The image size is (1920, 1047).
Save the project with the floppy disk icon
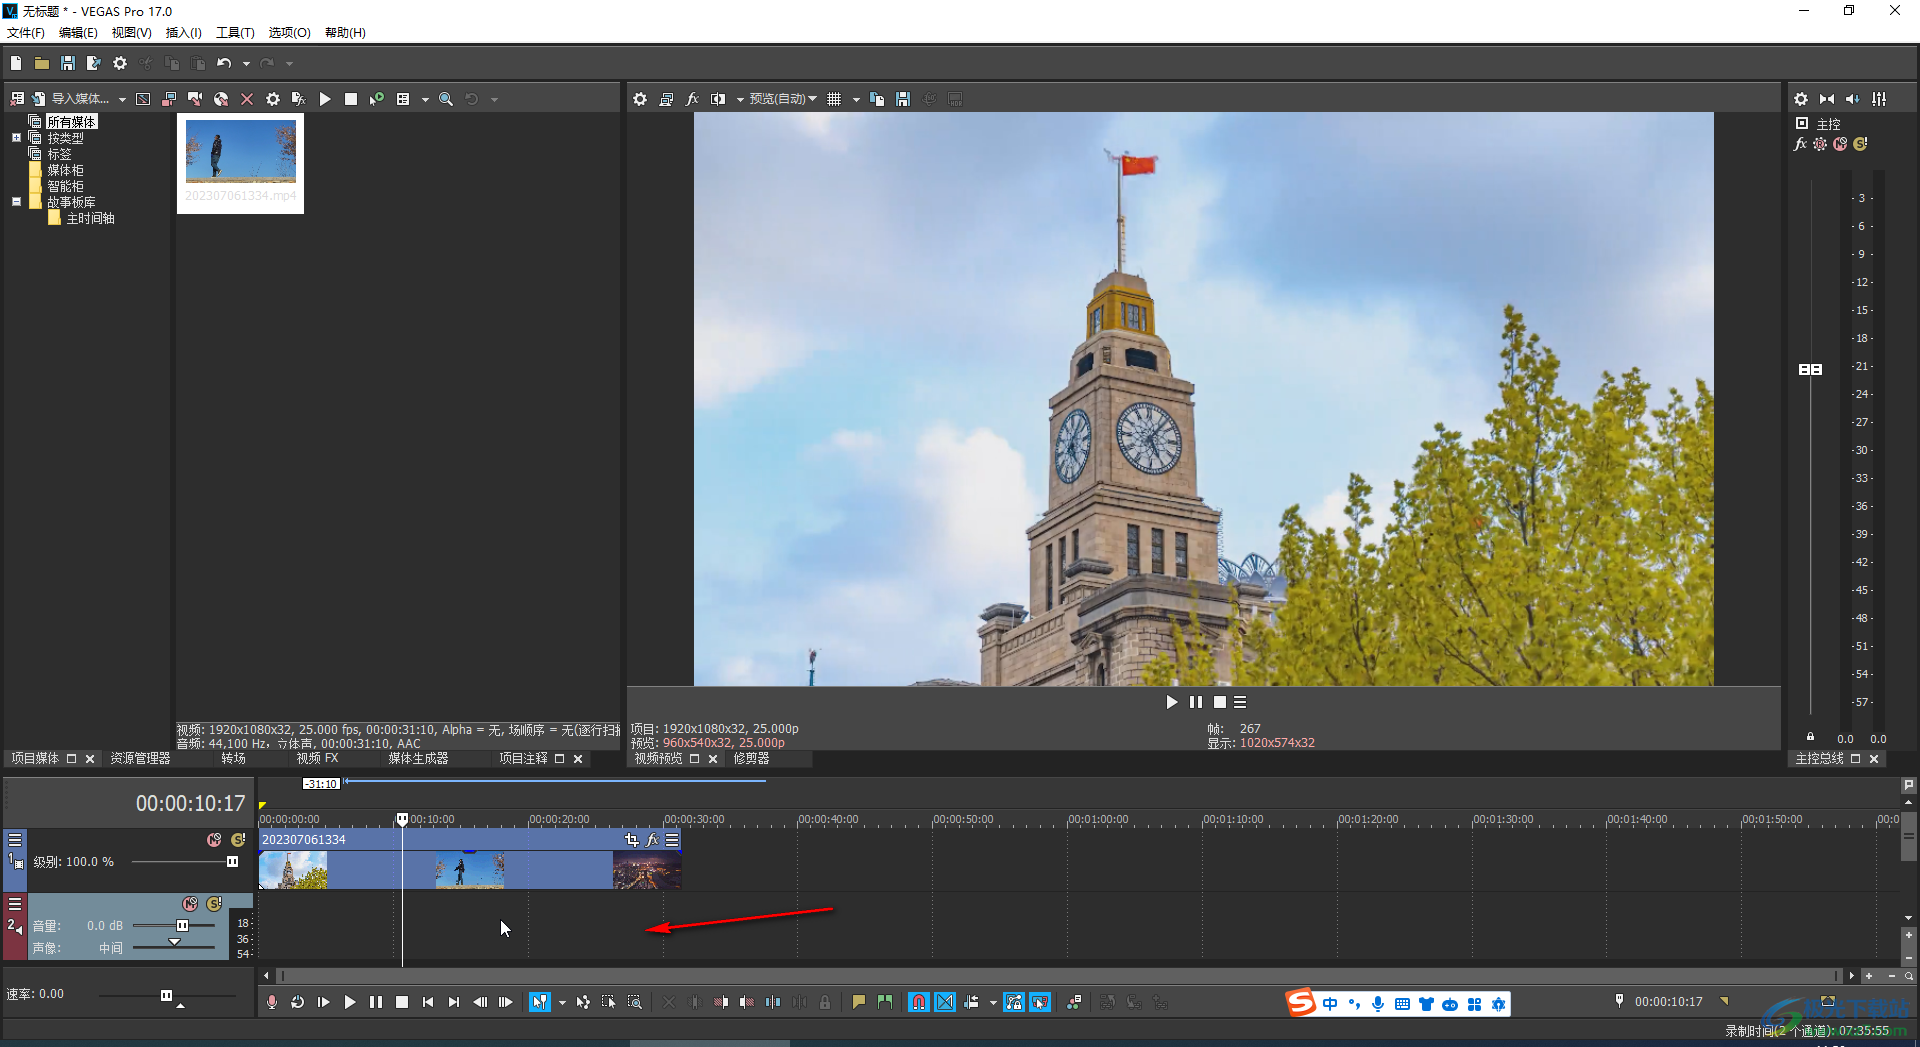[x=68, y=63]
